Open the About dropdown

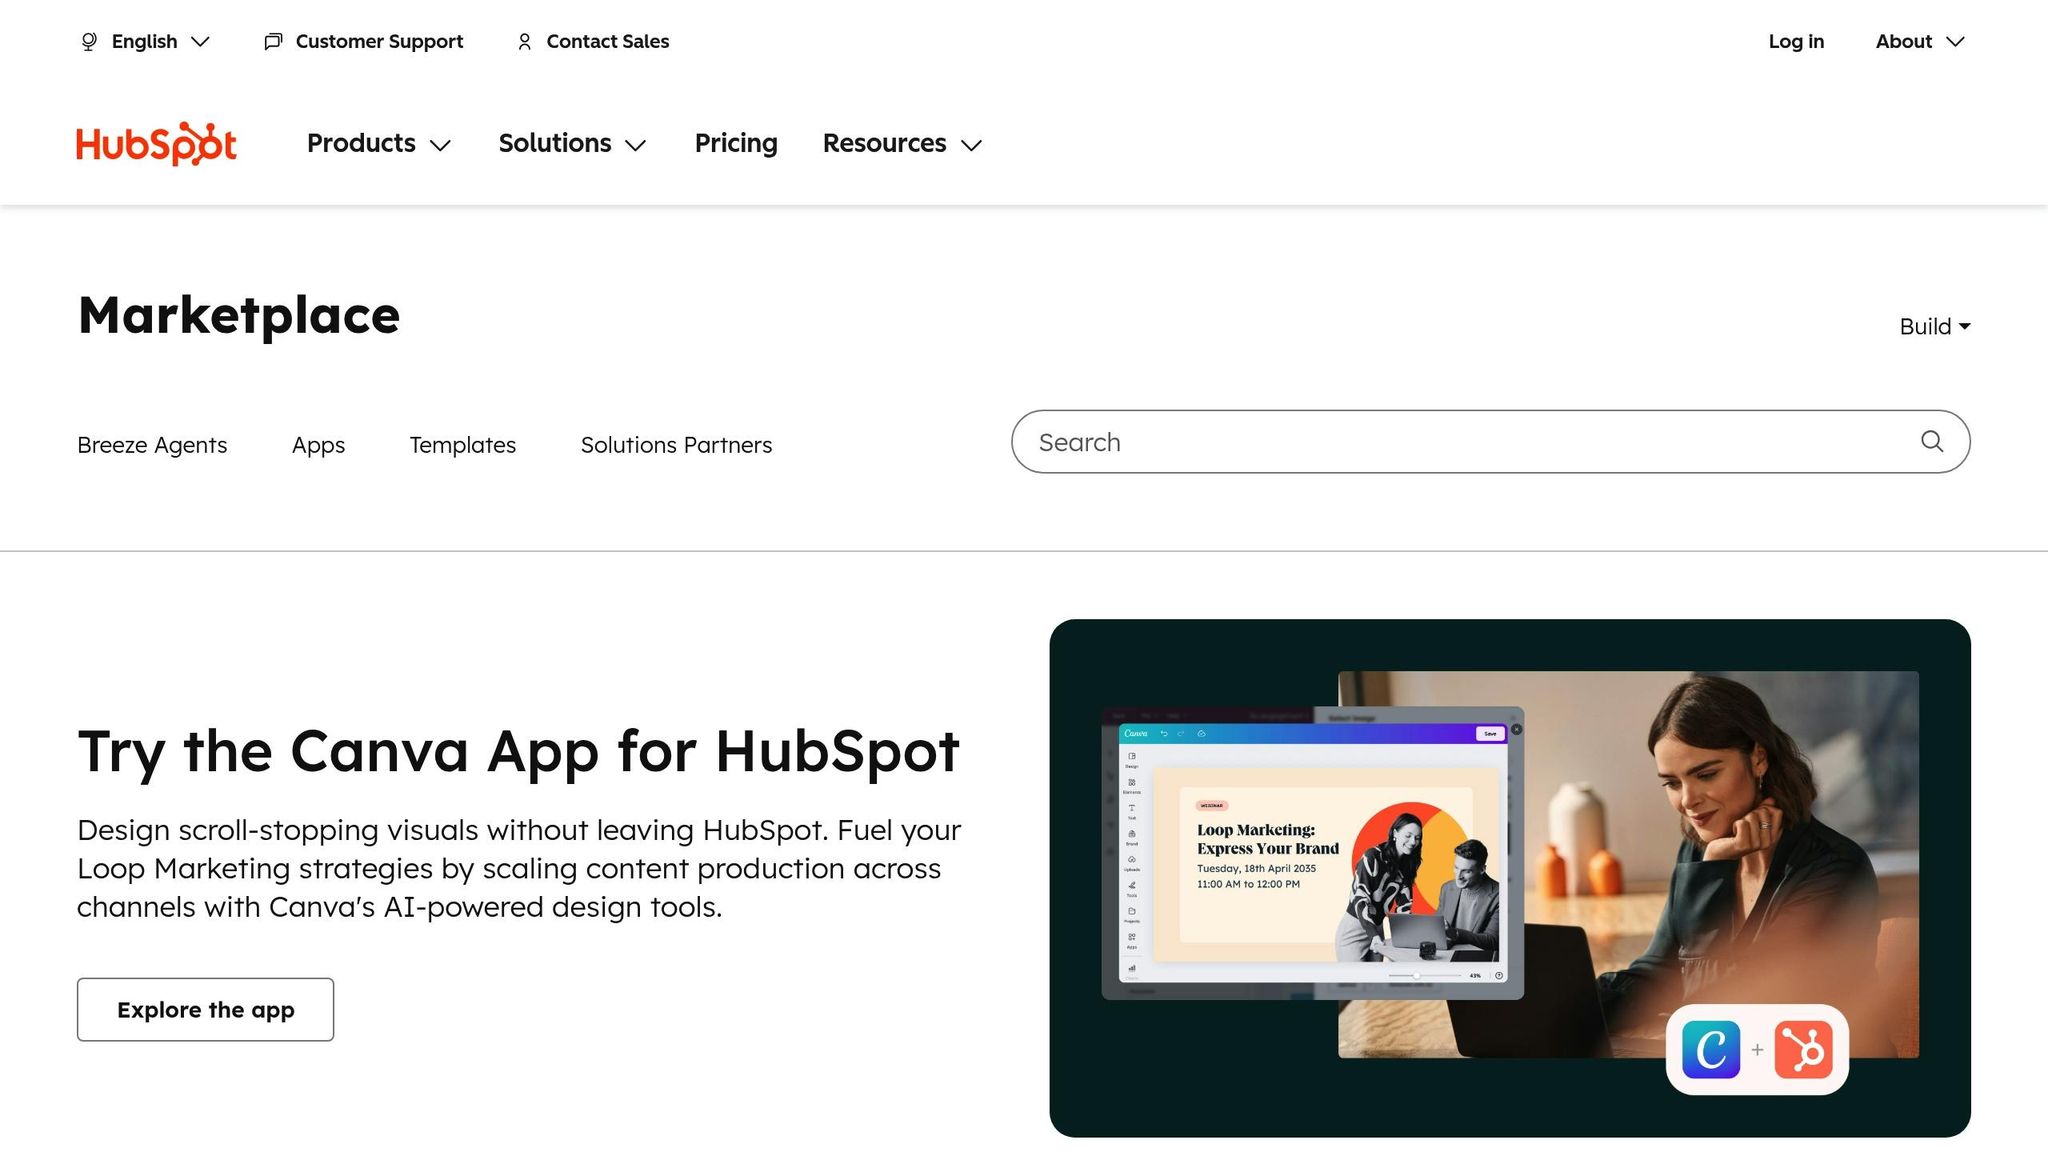point(1918,41)
